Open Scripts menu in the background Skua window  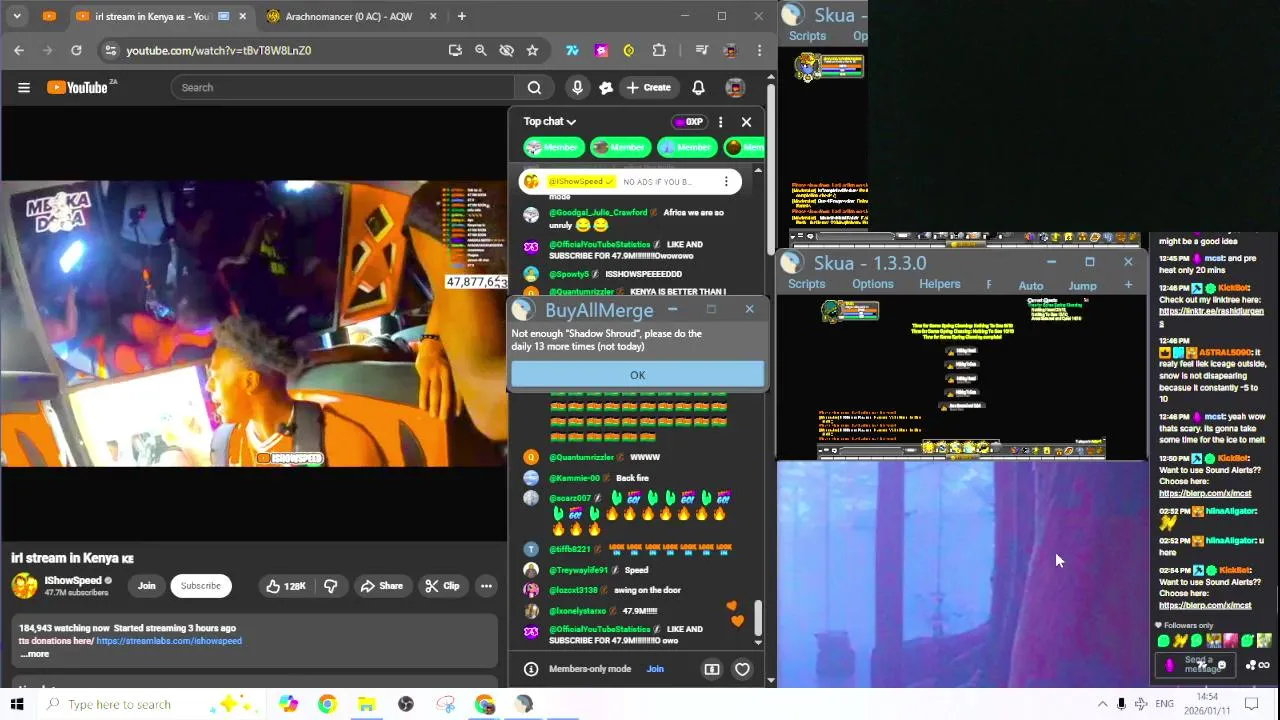[x=807, y=36]
